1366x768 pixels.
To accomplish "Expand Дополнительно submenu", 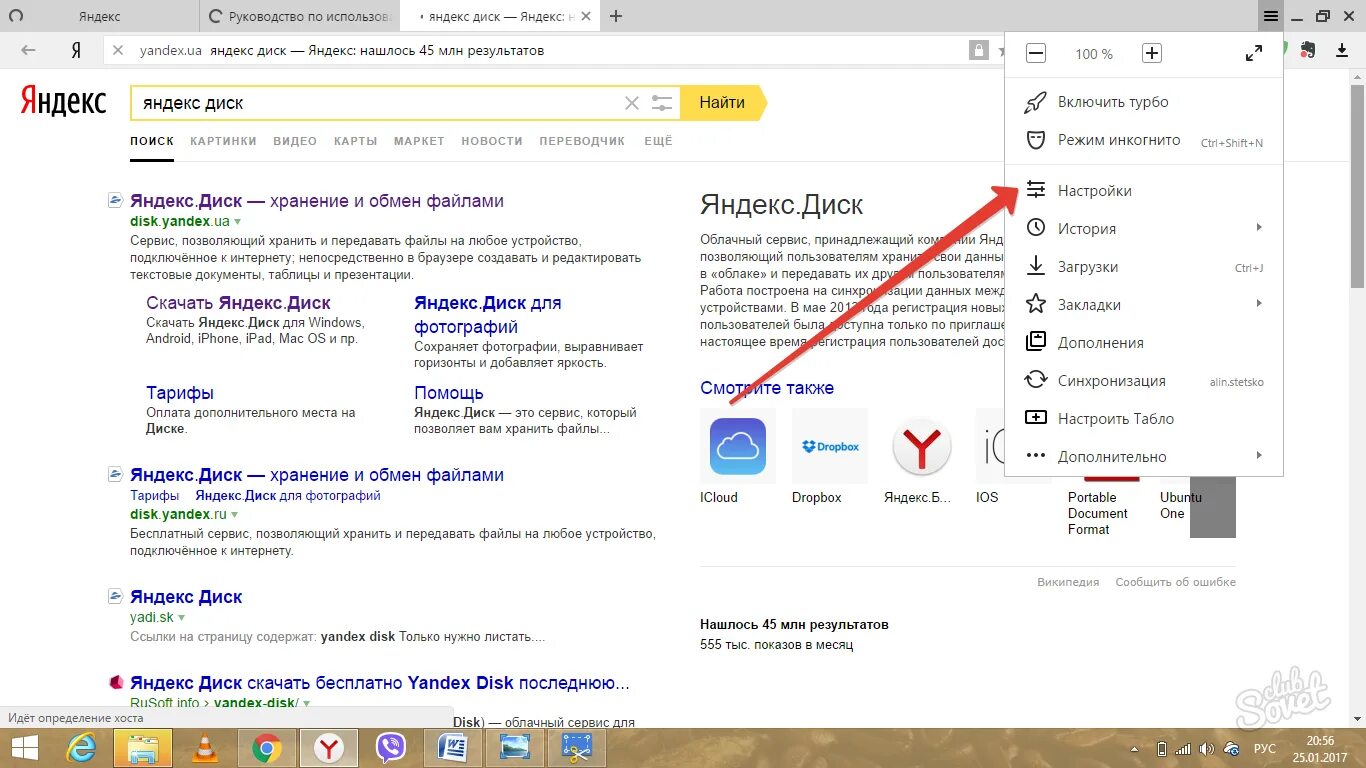I will coord(1144,457).
